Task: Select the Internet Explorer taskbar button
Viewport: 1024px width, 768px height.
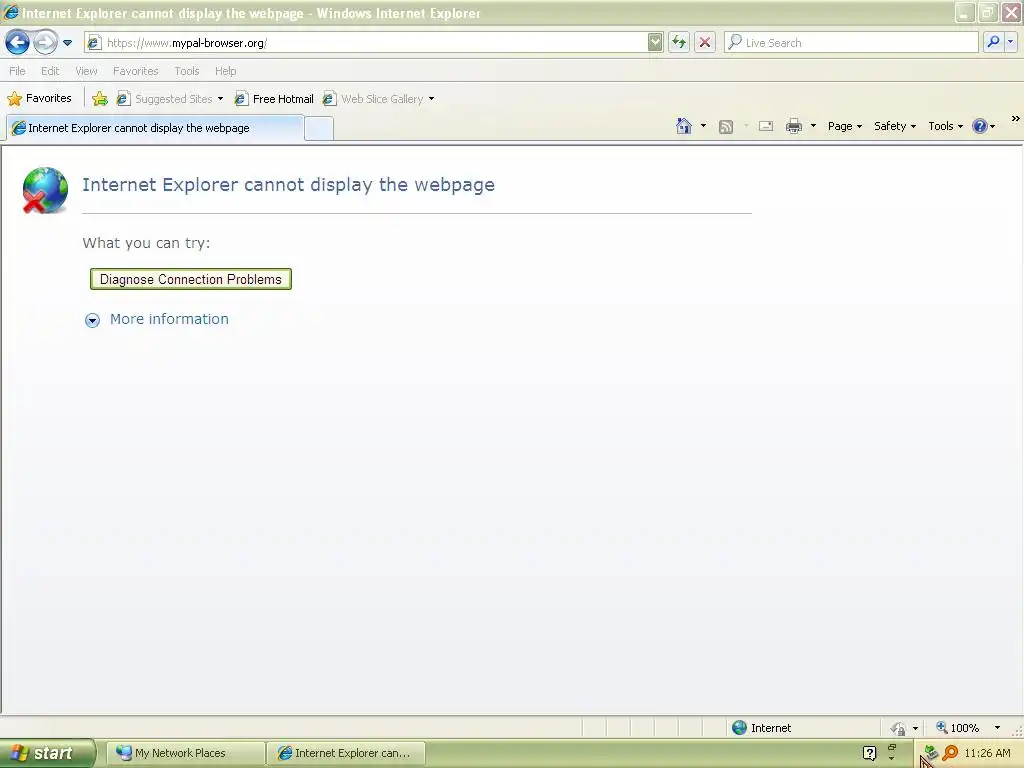Action: pyautogui.click(x=346, y=753)
